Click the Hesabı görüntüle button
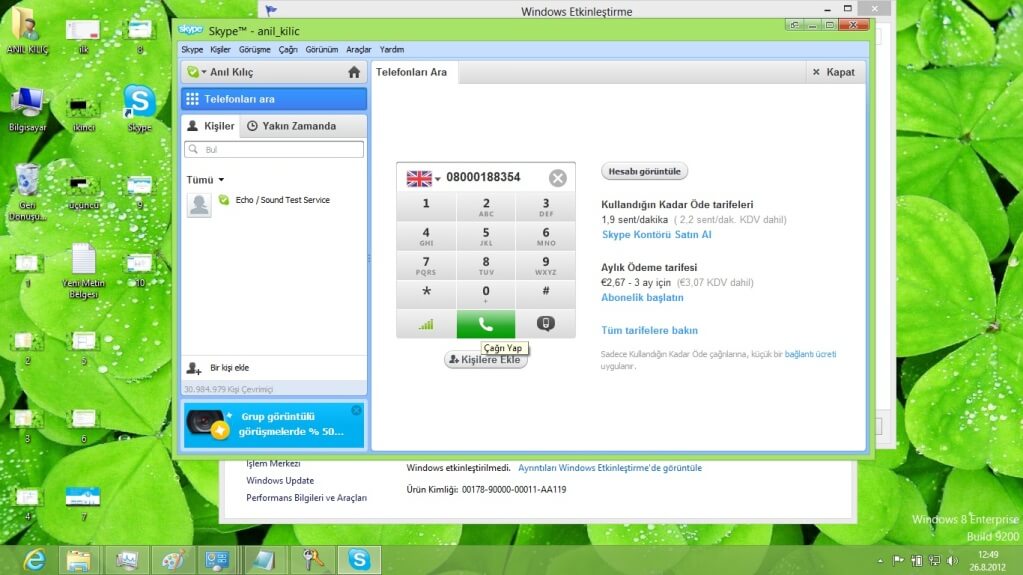Viewport: 1023px width, 575px height. tap(644, 171)
